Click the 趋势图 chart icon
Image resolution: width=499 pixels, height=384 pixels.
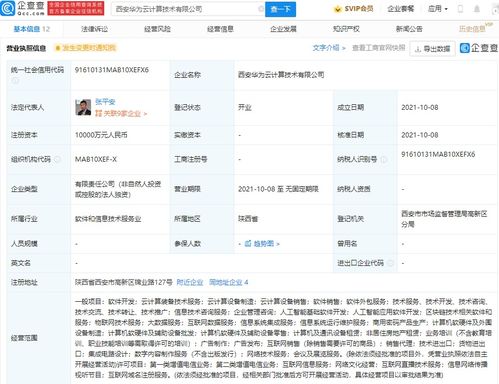(x=248, y=244)
